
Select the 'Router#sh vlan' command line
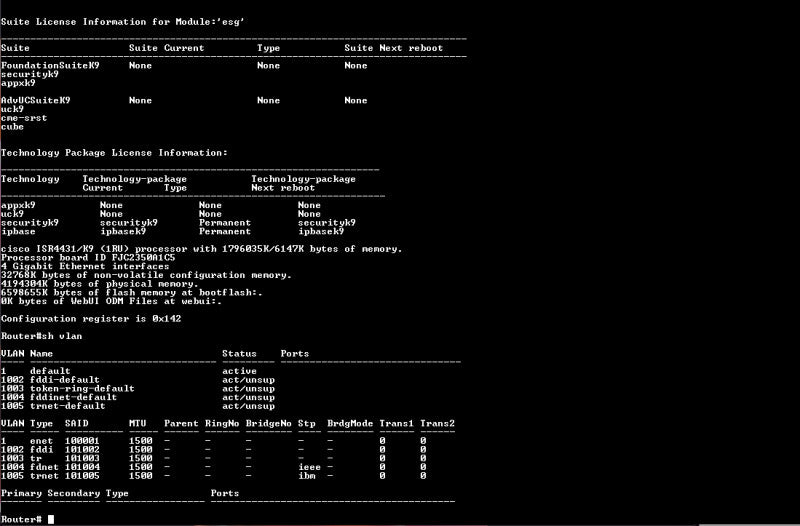coord(41,336)
